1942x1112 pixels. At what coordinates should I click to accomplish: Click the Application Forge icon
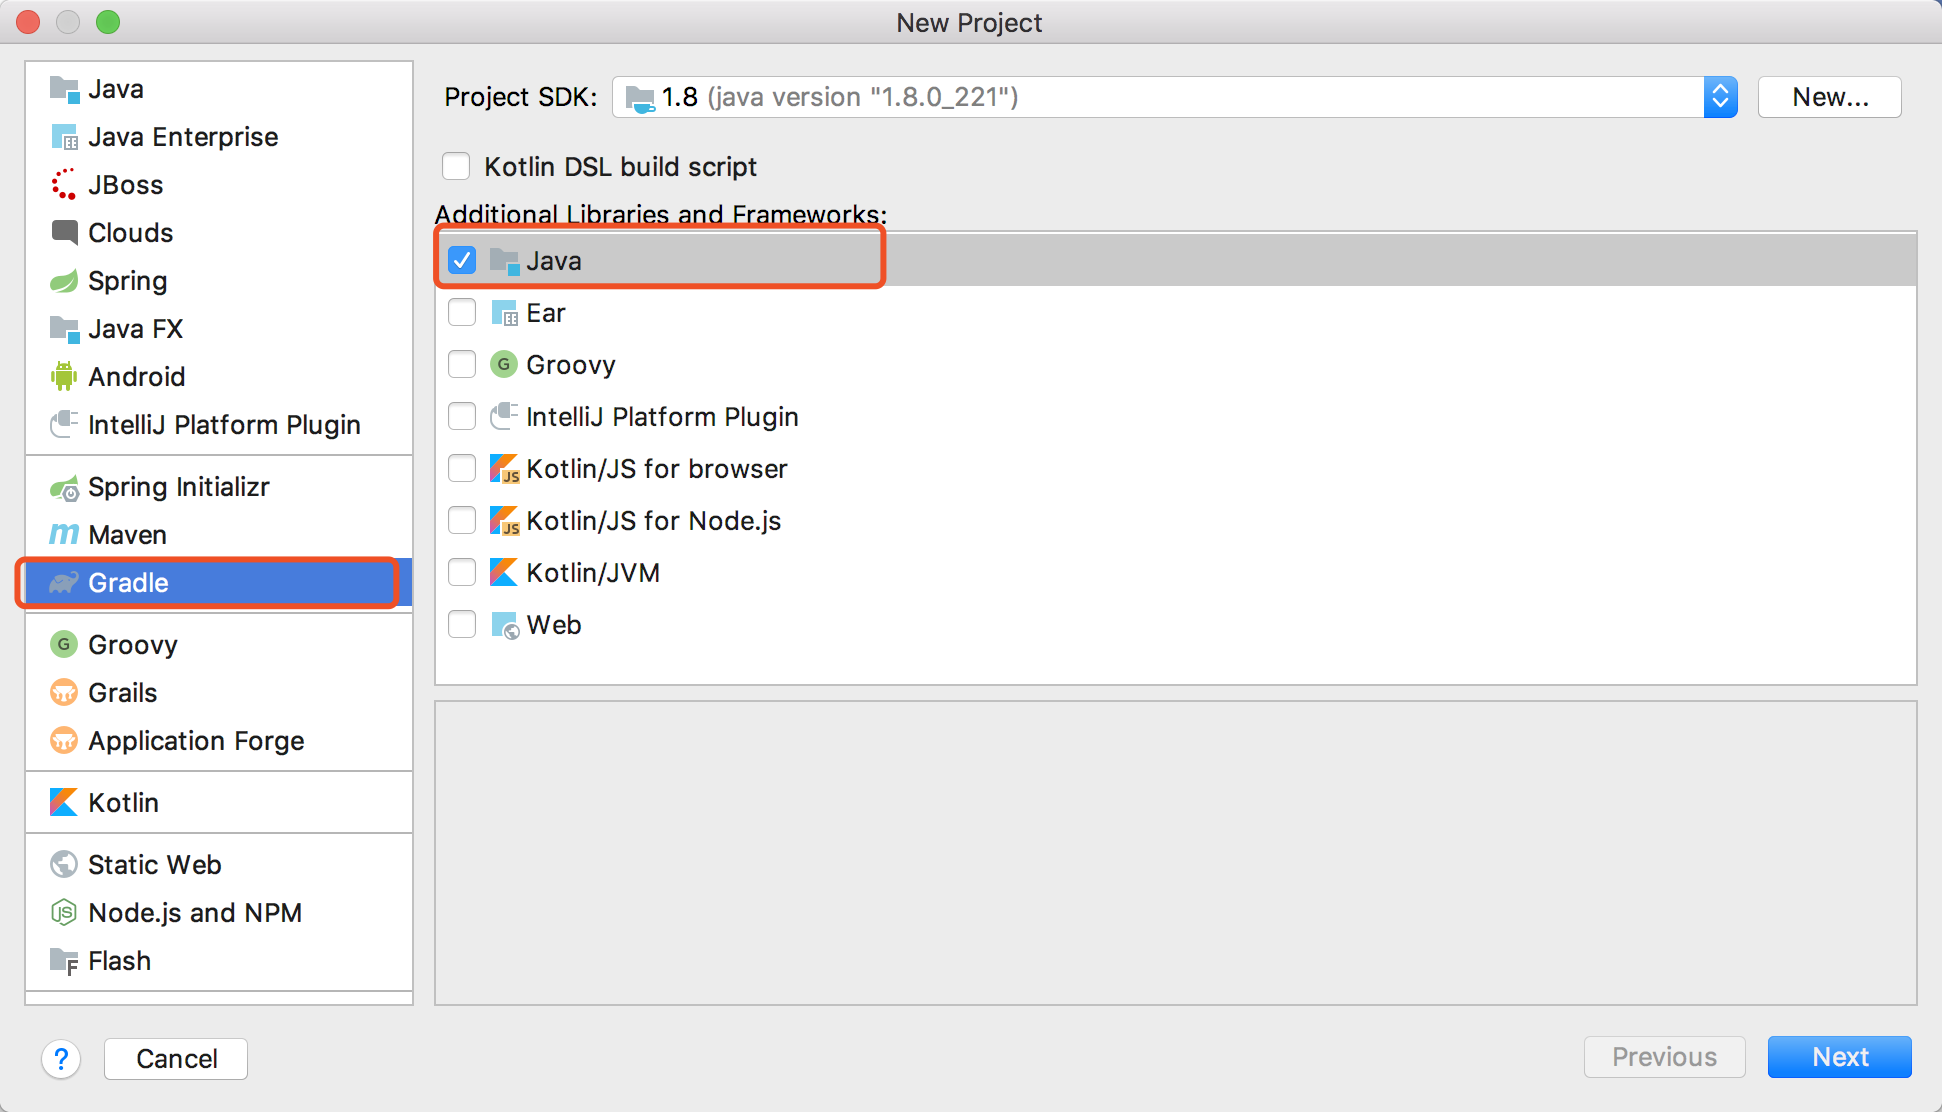click(64, 741)
